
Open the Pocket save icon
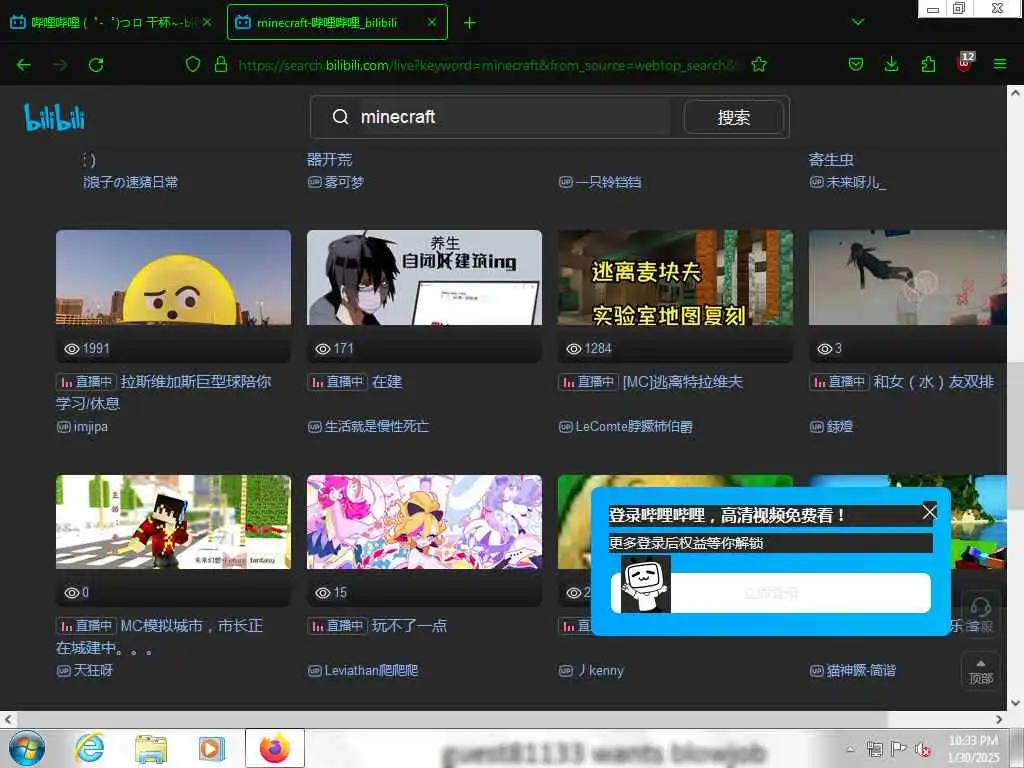click(856, 64)
